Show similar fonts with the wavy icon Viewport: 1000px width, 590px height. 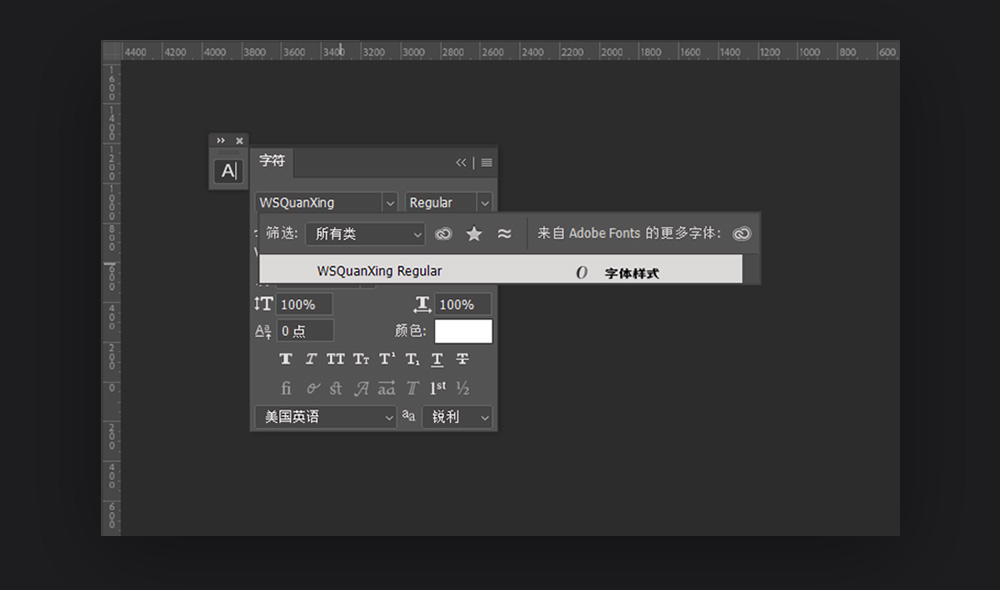coord(504,234)
